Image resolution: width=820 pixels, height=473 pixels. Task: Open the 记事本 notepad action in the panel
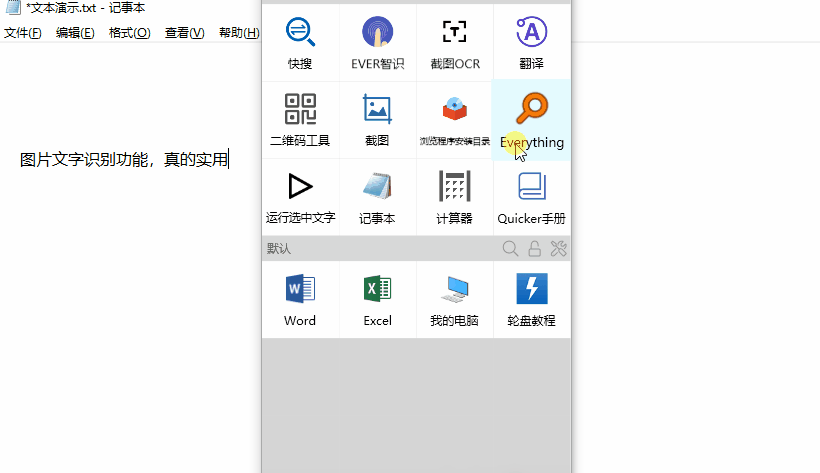pyautogui.click(x=378, y=197)
